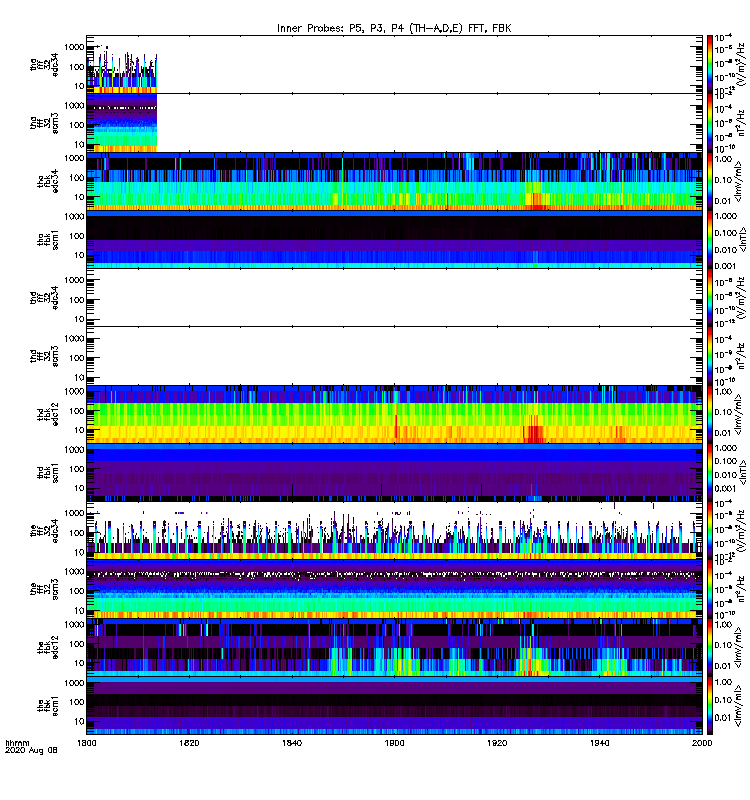The width and height of the screenshot is (750, 800).
Task: Click the <|nT|> unit label of tha fbk scm1
Action: [x=743, y=239]
